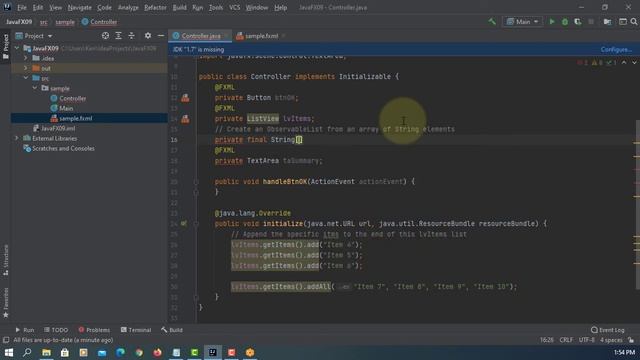Click the FXML gutter icon beside btnOK field
Viewport: 640px width, 360px height.
pos(185,98)
